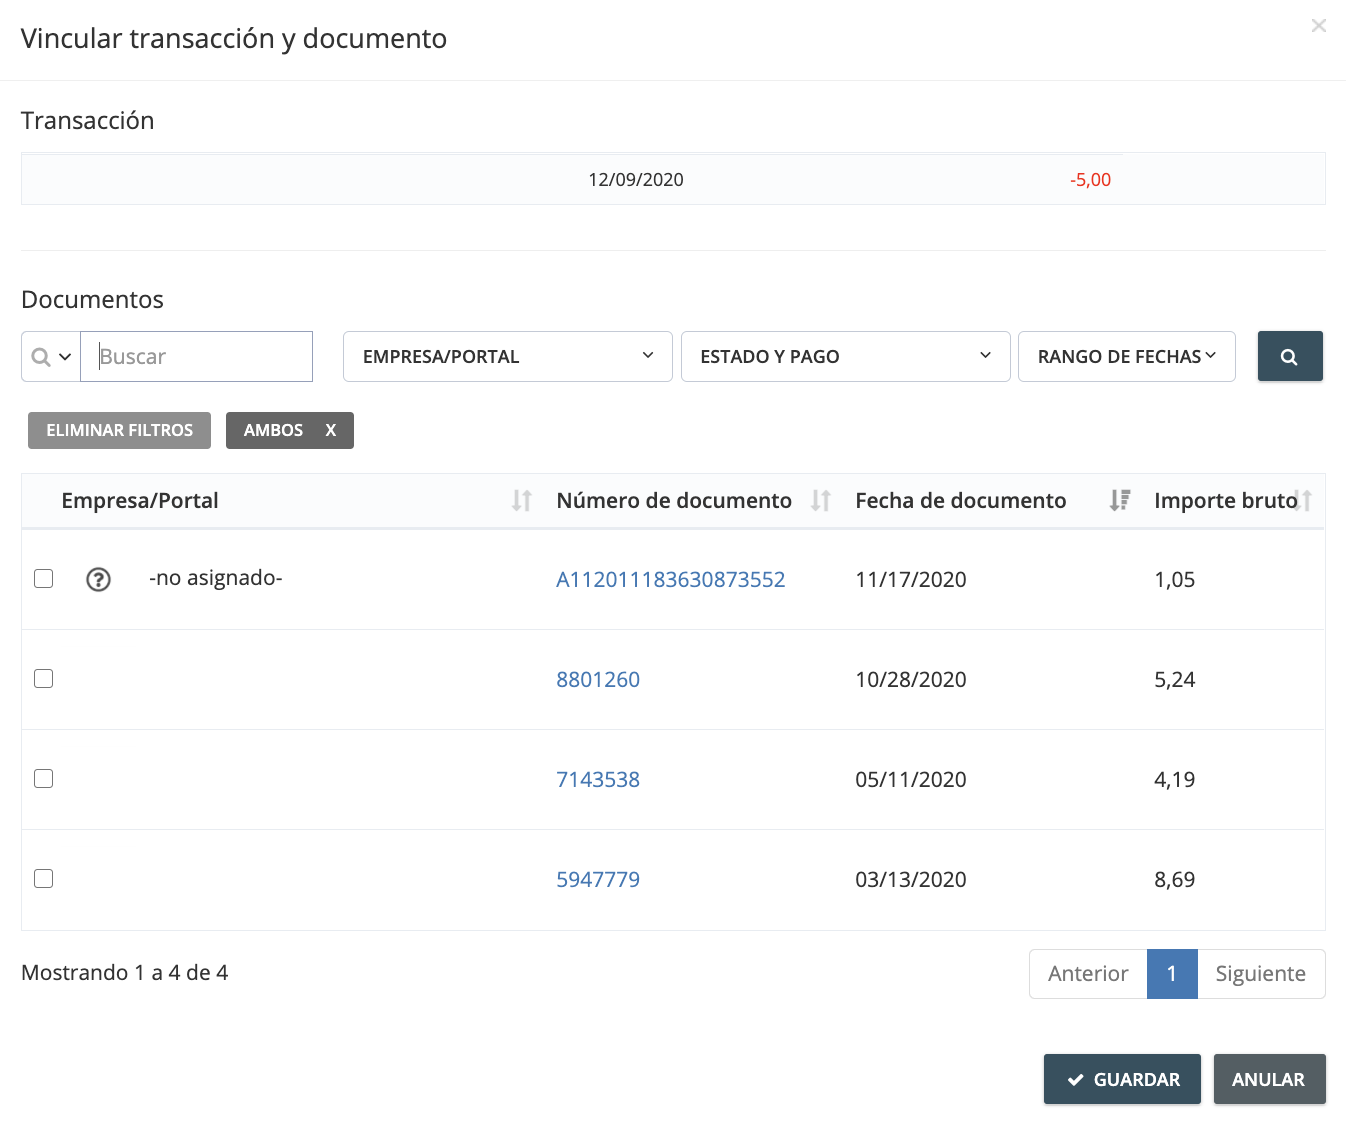
Task: Expand the EMPRESA/PORTAL dropdown
Action: tap(507, 356)
